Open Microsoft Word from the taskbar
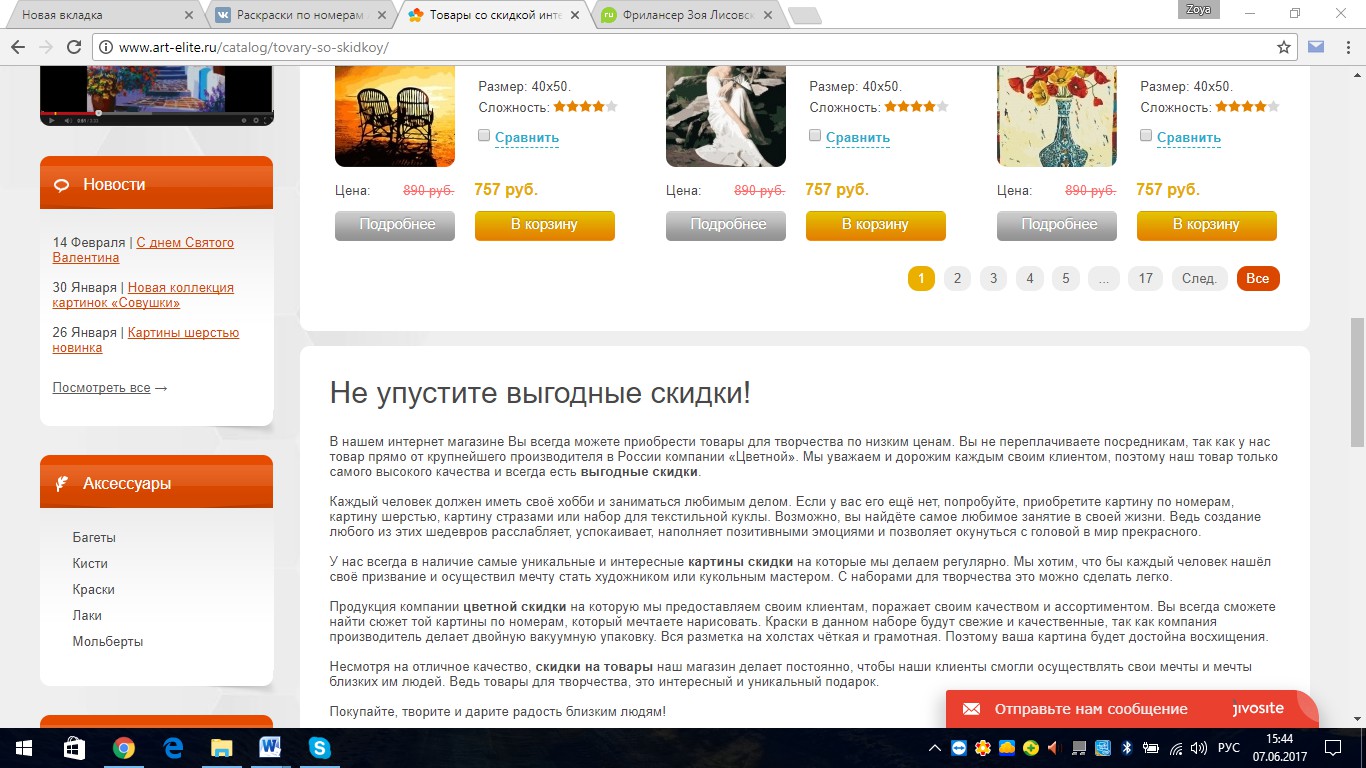Image resolution: width=1366 pixels, height=768 pixels. [270, 747]
